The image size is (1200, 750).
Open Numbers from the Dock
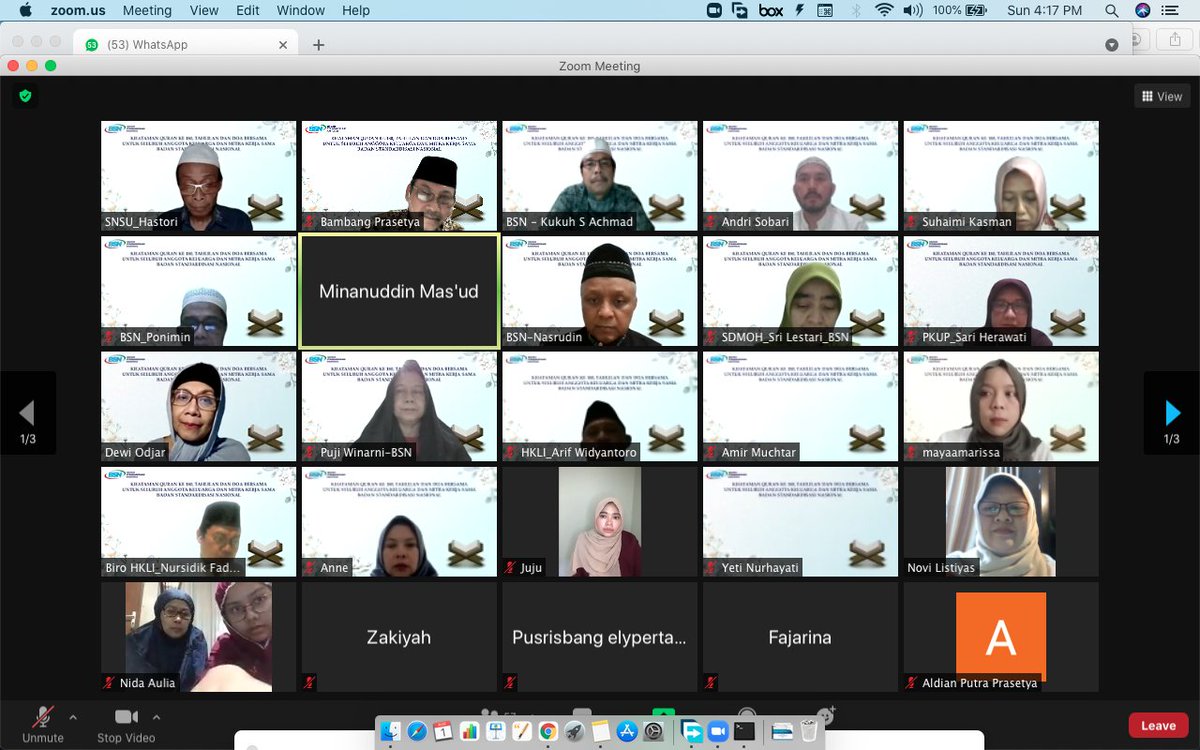point(469,732)
